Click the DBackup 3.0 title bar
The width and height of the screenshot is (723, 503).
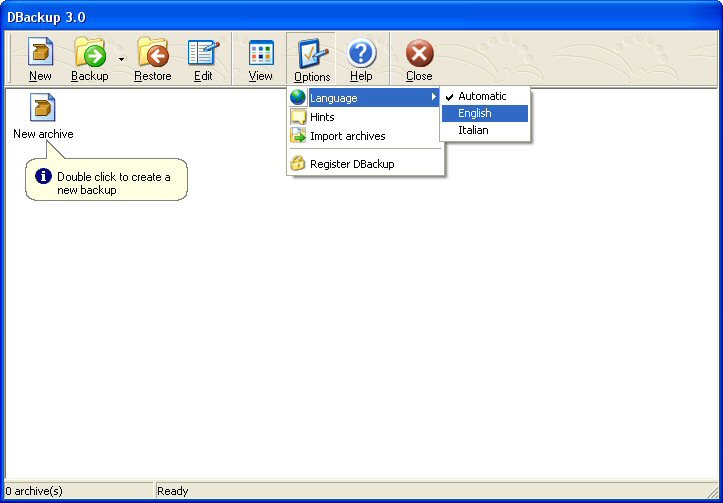tap(362, 18)
